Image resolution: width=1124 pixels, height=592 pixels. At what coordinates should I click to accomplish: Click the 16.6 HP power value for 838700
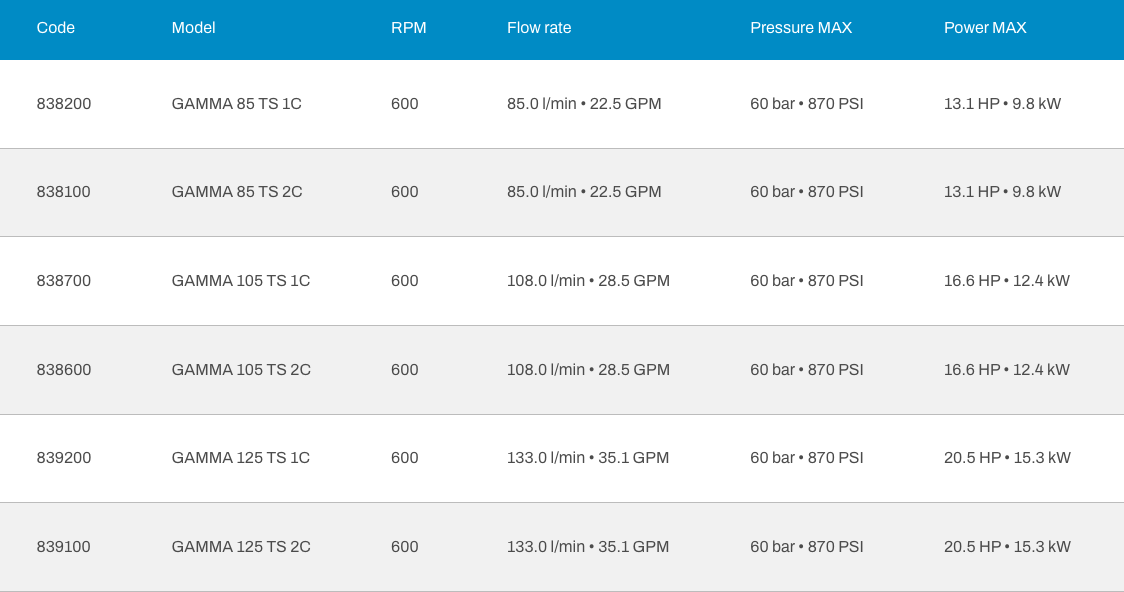pyautogui.click(x=972, y=281)
